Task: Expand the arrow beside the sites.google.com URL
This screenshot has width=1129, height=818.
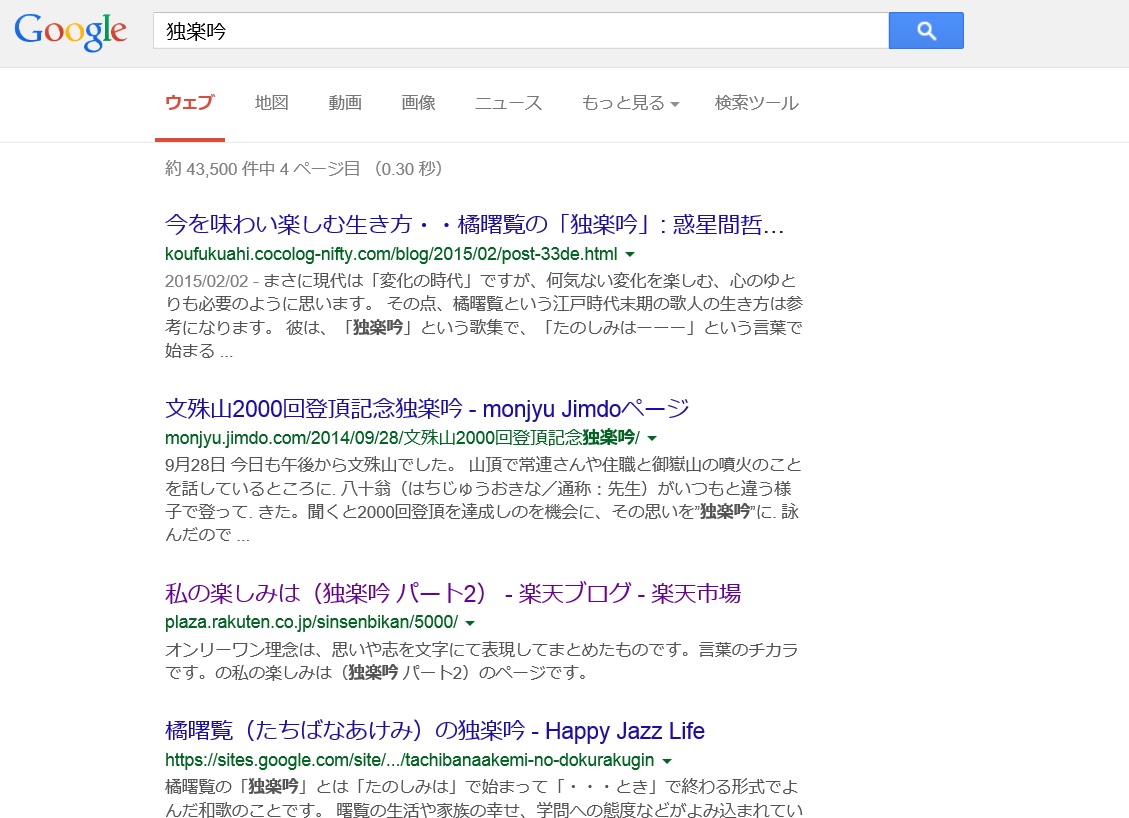Action: (666, 760)
